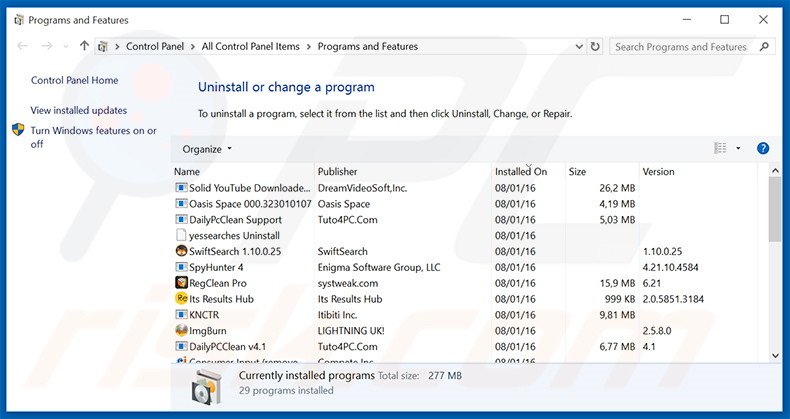Click the refresh address bar icon
Screen dimensions: 790x419
(x=595, y=46)
